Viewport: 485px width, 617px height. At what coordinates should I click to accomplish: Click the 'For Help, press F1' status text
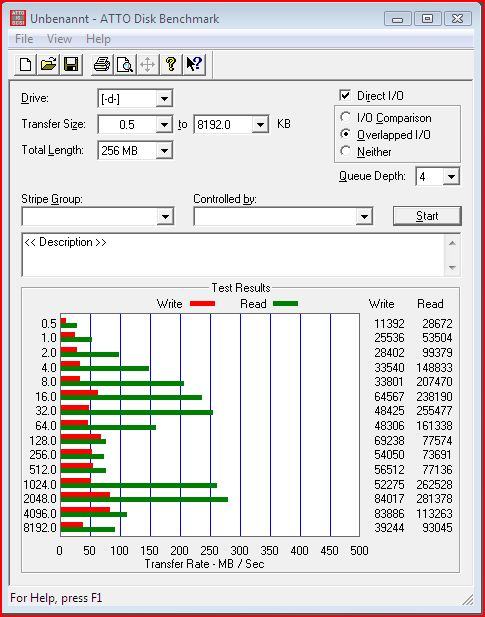[56, 598]
